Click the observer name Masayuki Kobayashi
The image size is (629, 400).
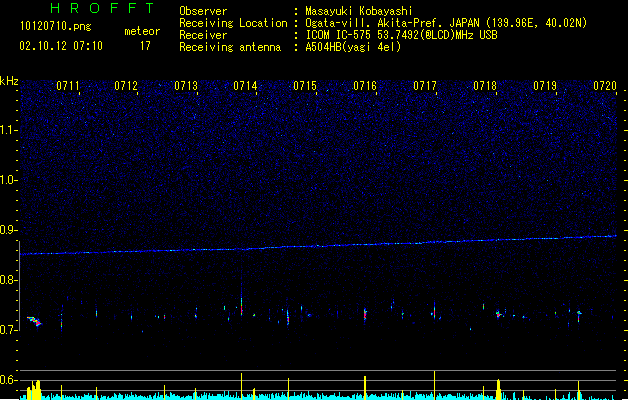pos(359,11)
